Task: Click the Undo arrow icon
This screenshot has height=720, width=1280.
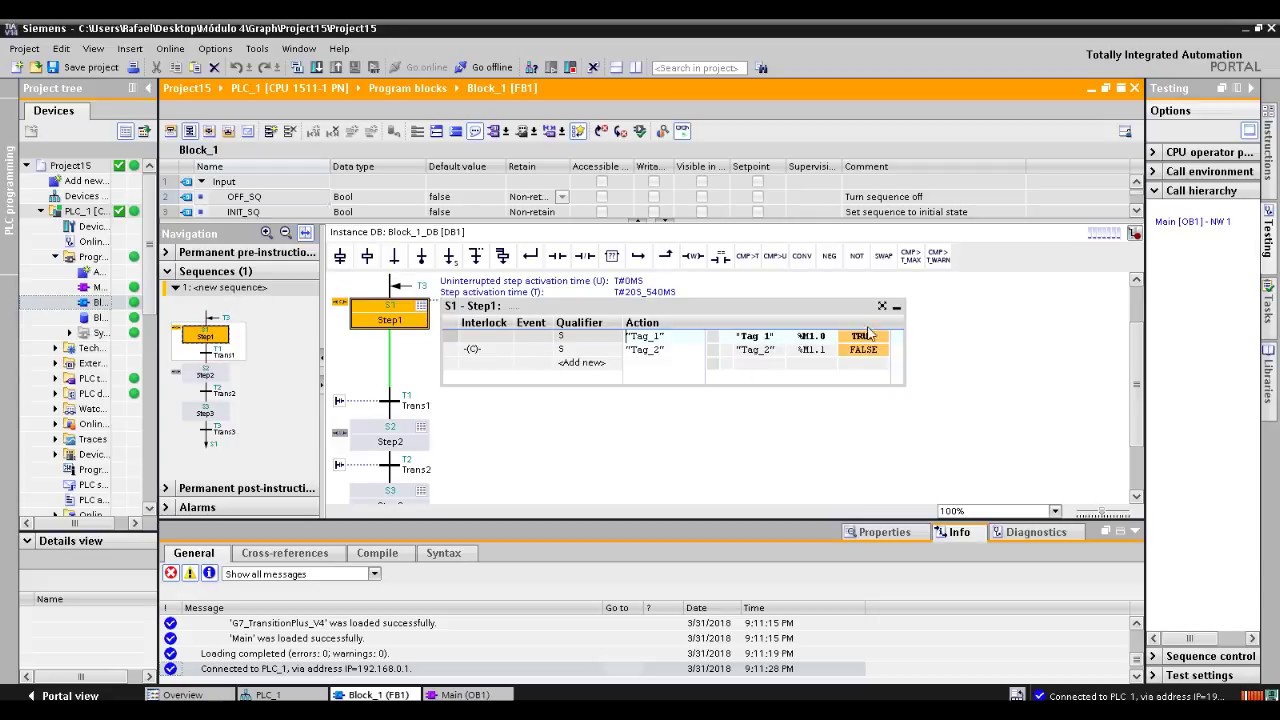Action: (236, 67)
